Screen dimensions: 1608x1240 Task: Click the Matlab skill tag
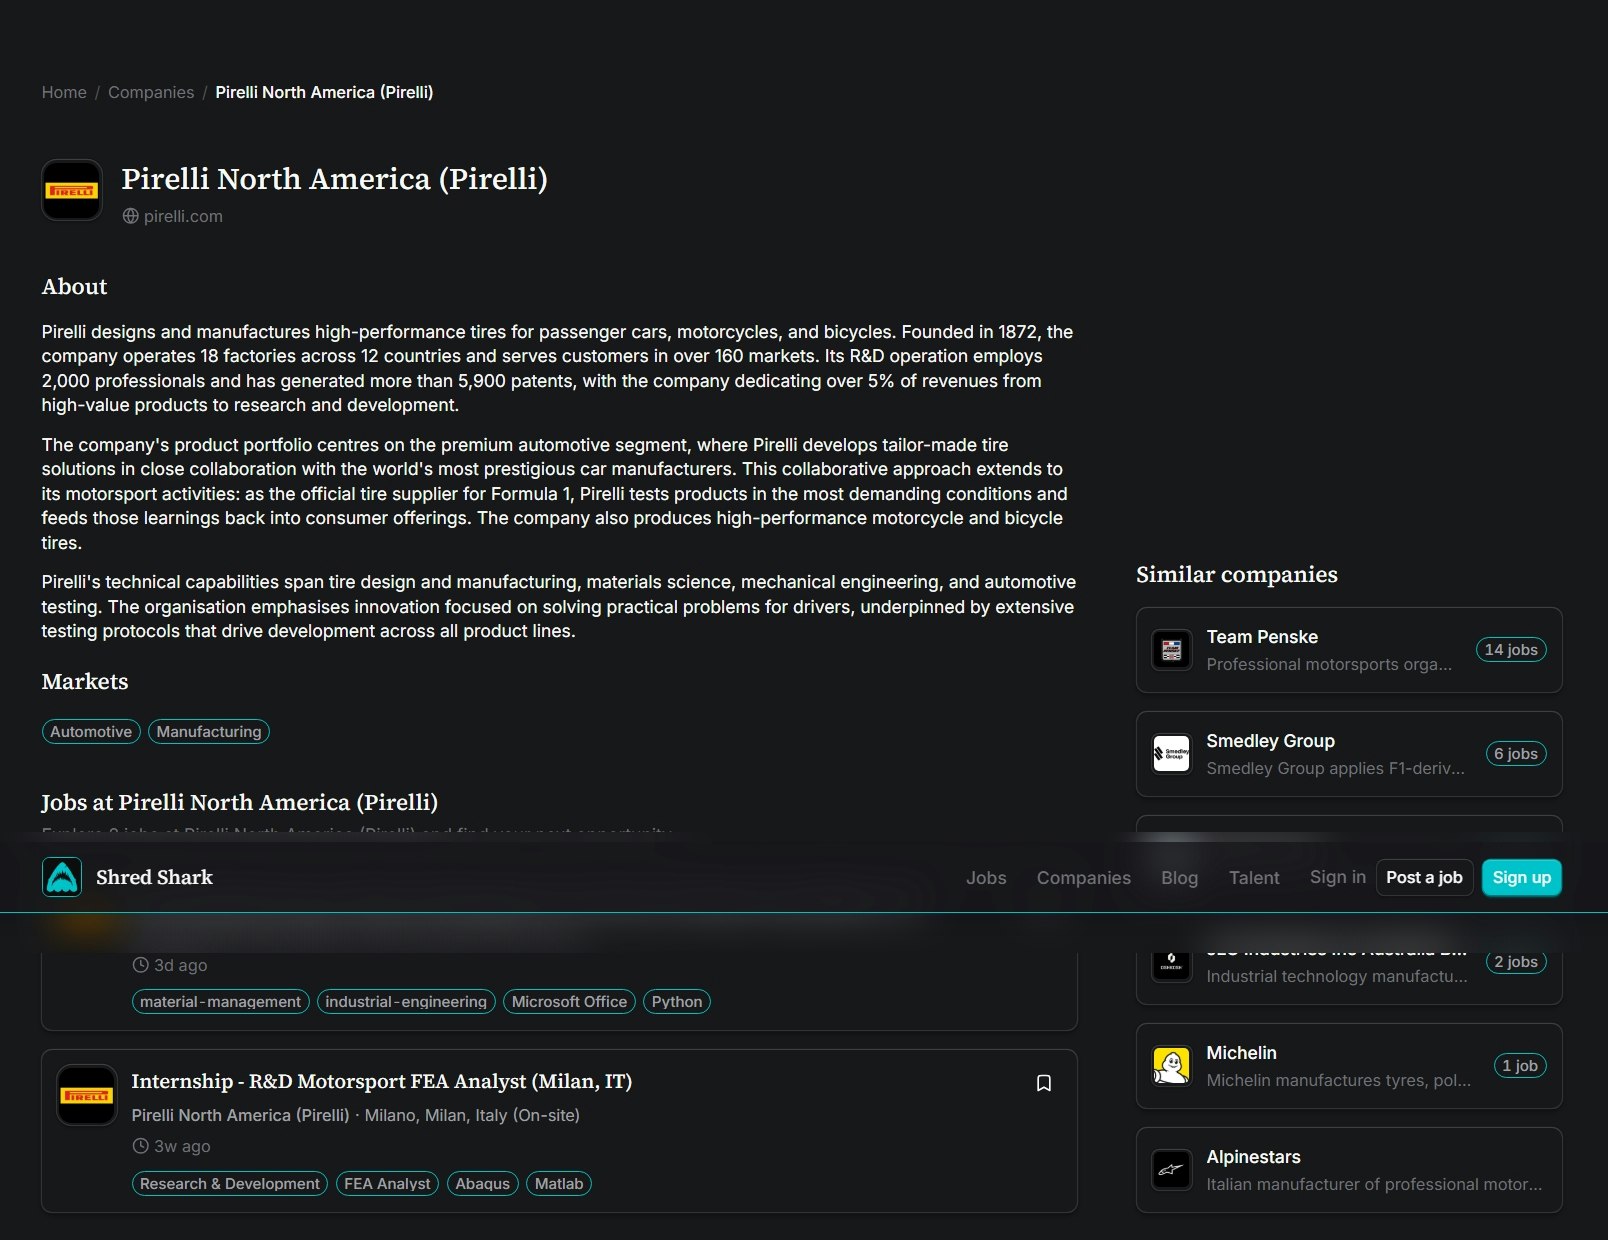[x=559, y=1184]
